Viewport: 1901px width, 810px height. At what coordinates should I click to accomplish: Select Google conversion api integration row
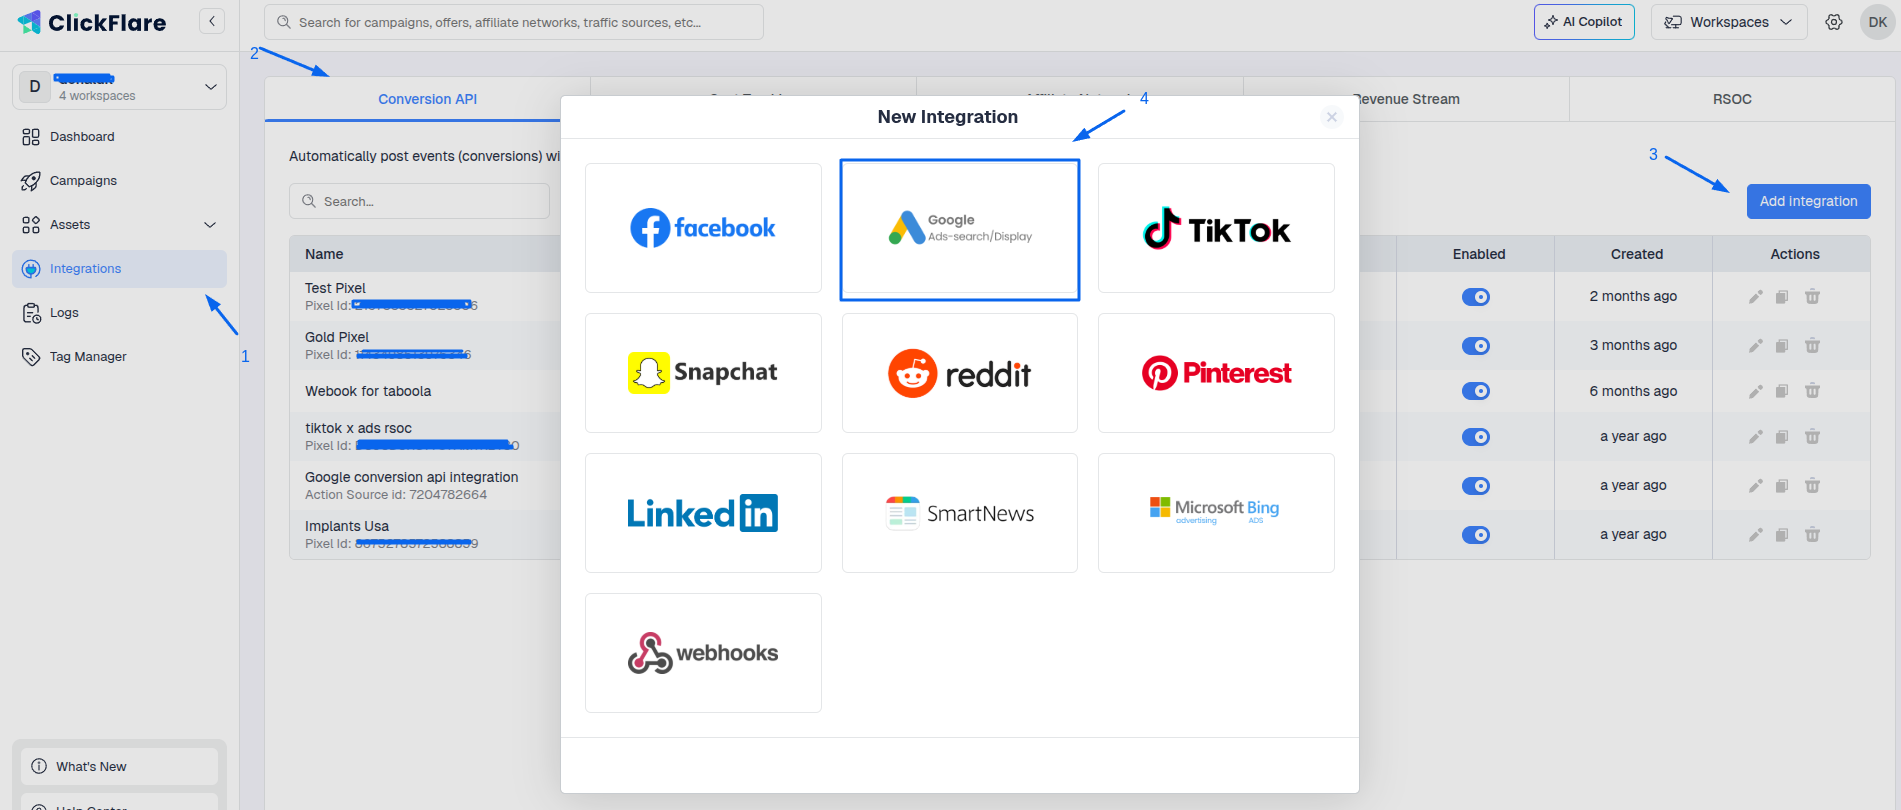coord(411,477)
